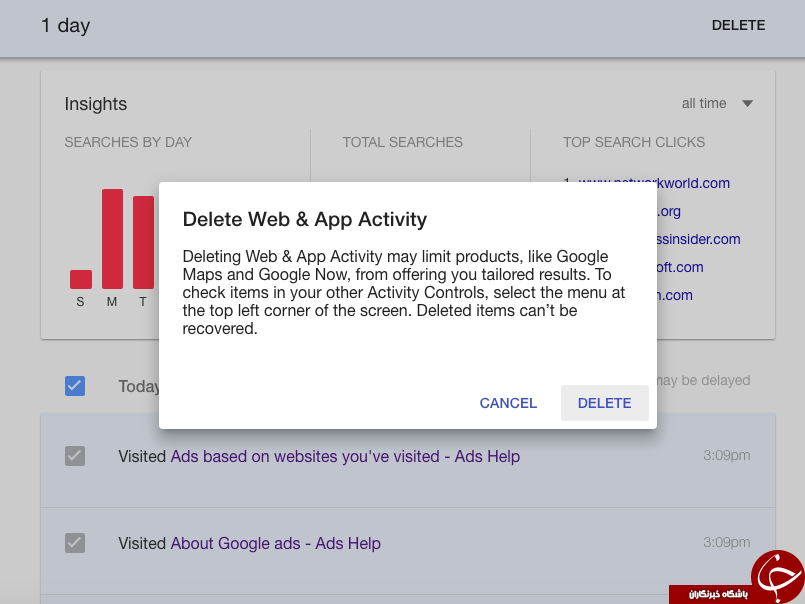Click DELETE in the top header bar
This screenshot has width=805, height=604.
click(738, 26)
